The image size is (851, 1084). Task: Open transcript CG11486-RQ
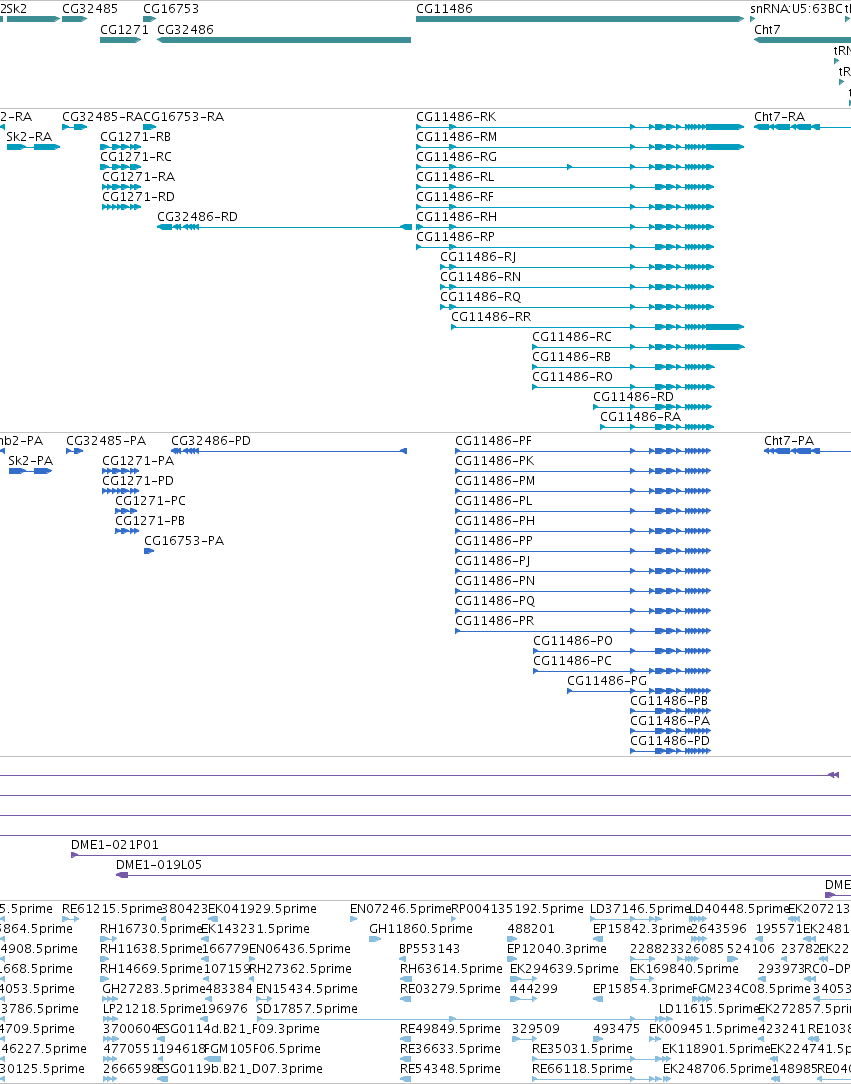click(x=480, y=297)
